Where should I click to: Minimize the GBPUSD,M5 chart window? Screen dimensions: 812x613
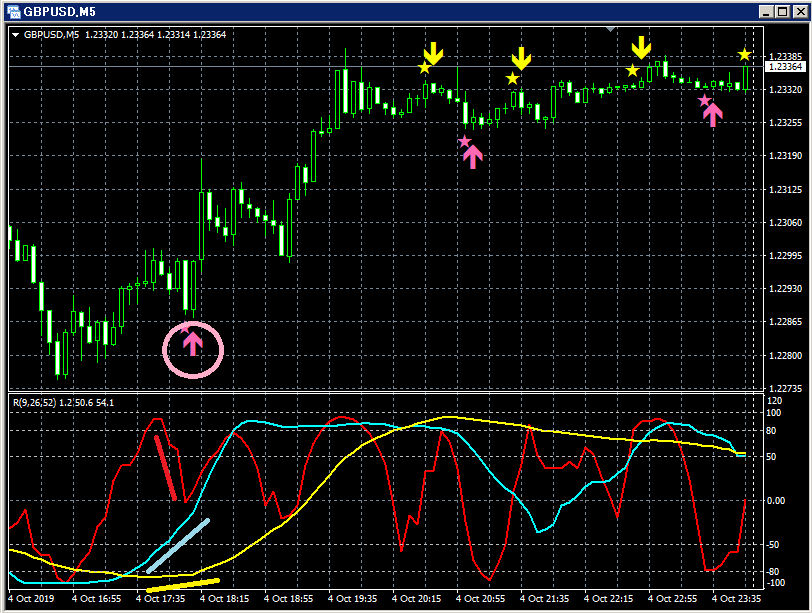pos(767,11)
